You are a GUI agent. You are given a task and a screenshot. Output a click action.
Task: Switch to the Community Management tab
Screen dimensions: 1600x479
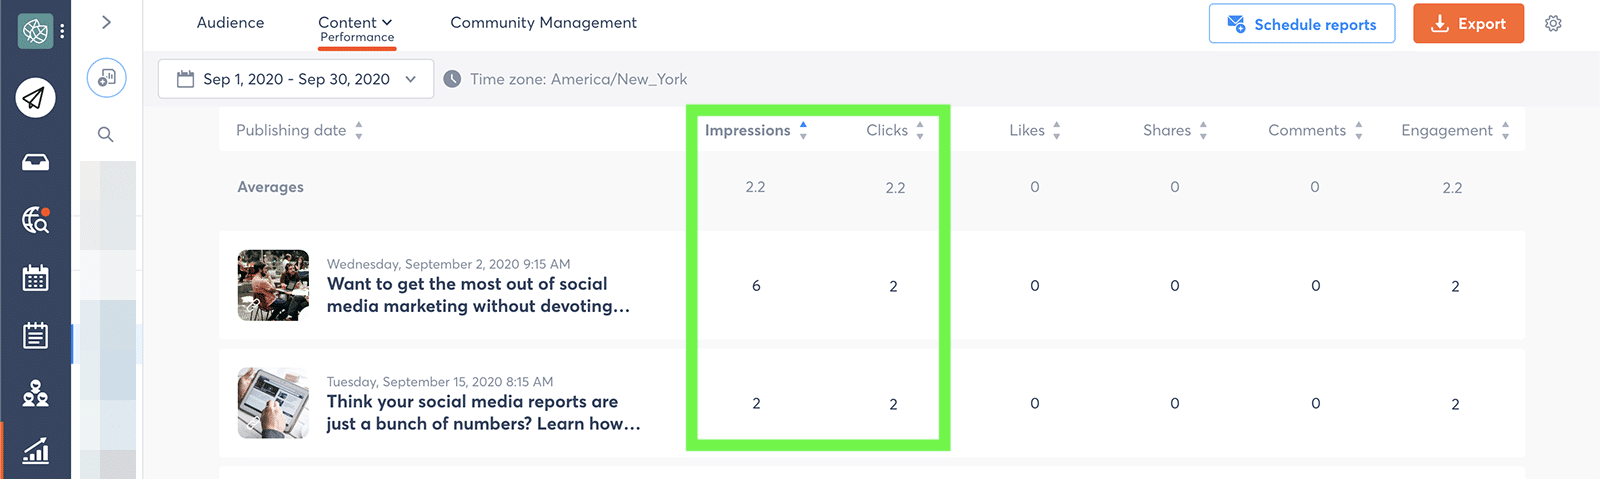[x=543, y=23]
